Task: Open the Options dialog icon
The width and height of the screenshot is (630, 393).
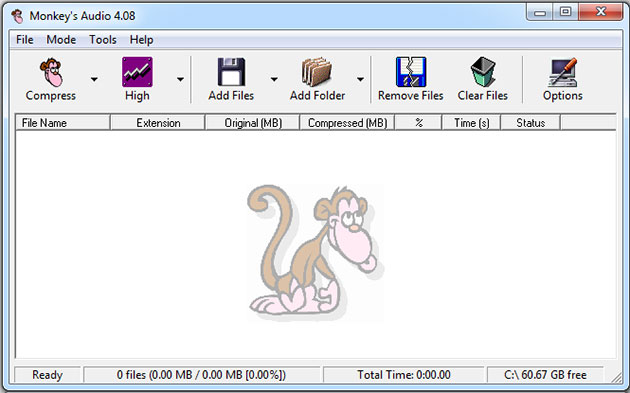Action: pyautogui.click(x=562, y=72)
